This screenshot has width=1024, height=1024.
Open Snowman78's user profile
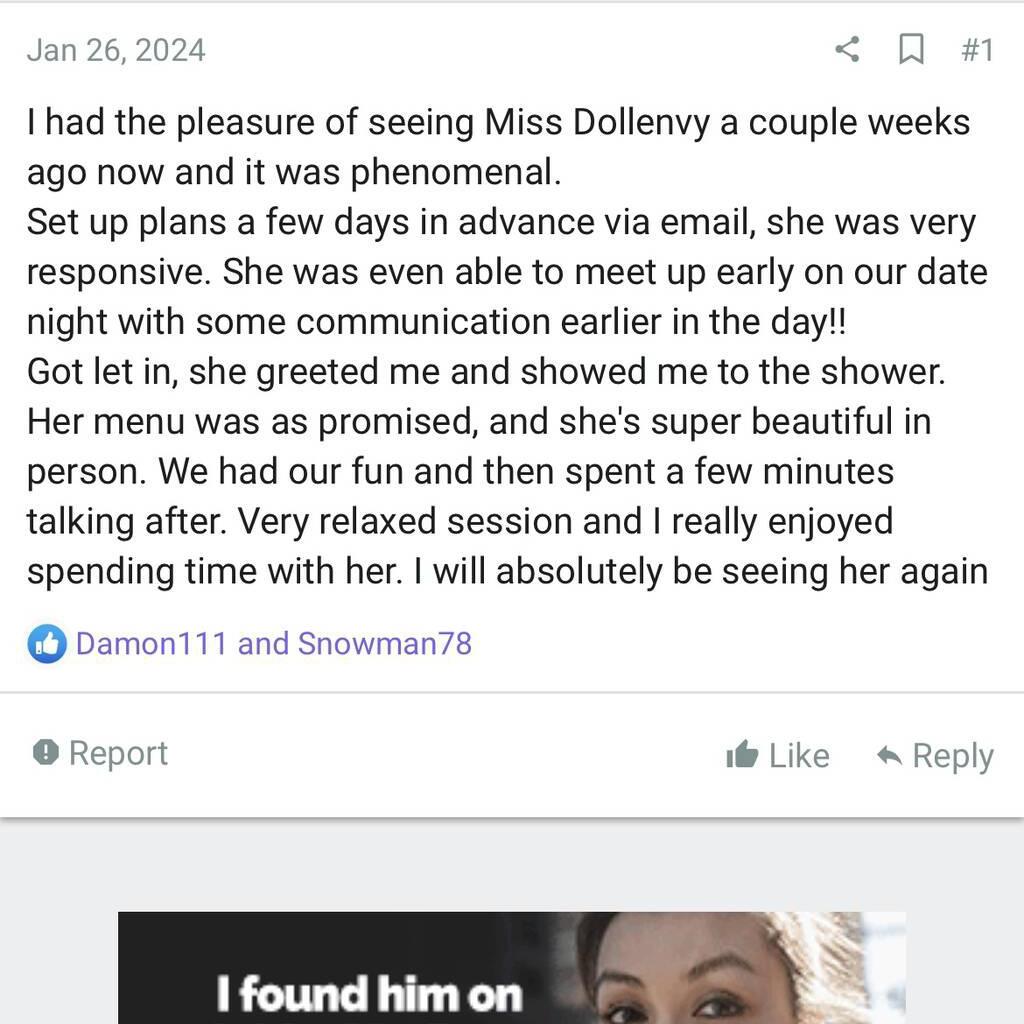[384, 643]
